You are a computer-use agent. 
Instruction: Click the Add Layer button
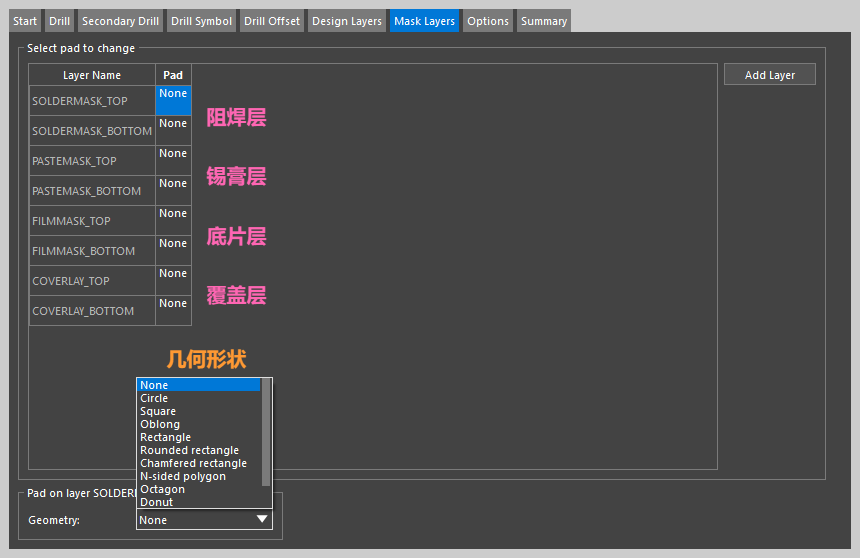(x=769, y=75)
